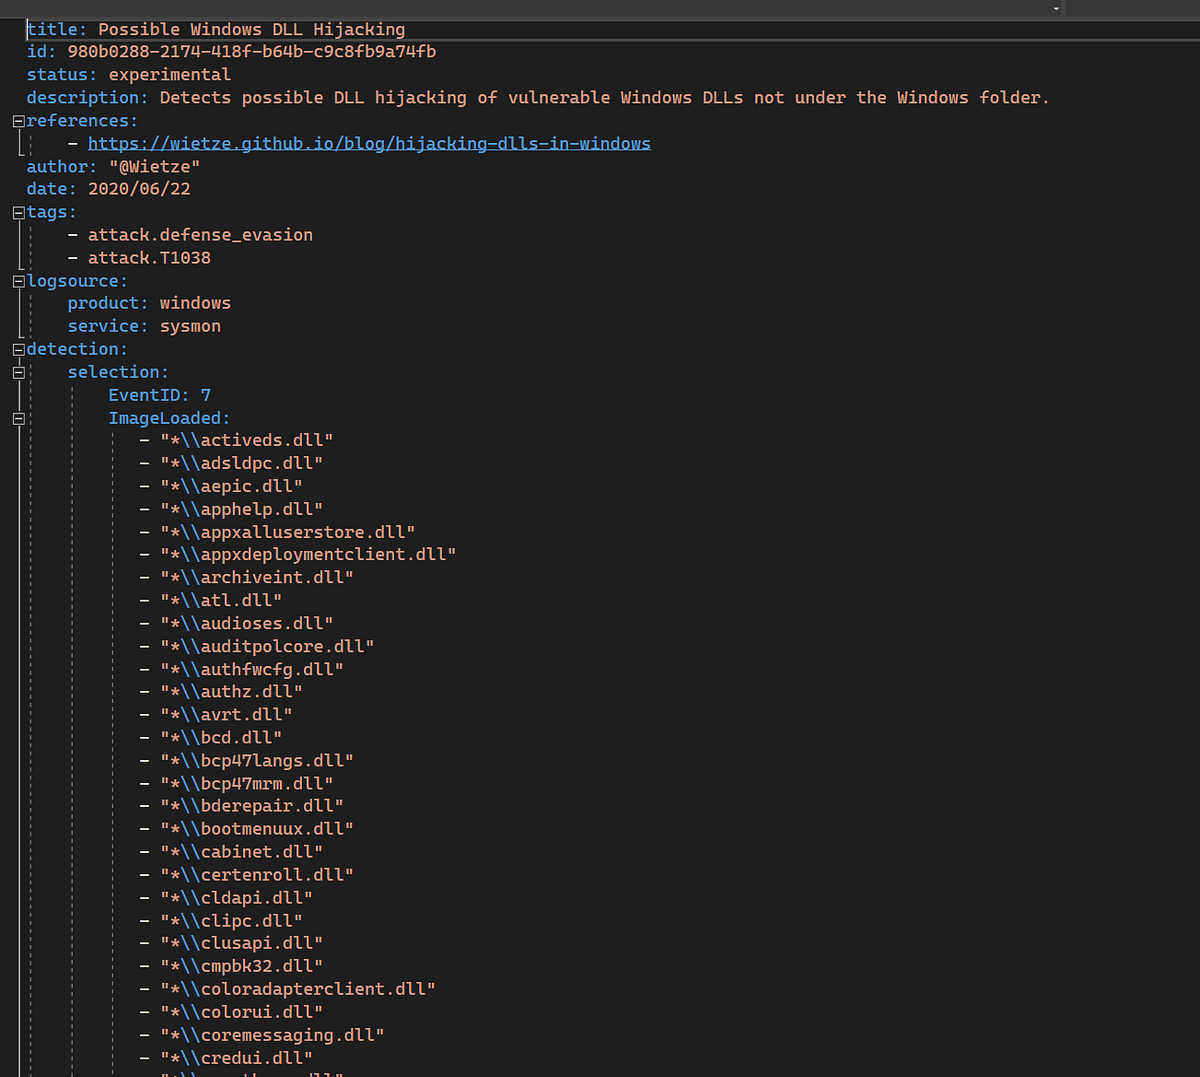
Task: Collapse the tags section fold marker
Action: 17,211
